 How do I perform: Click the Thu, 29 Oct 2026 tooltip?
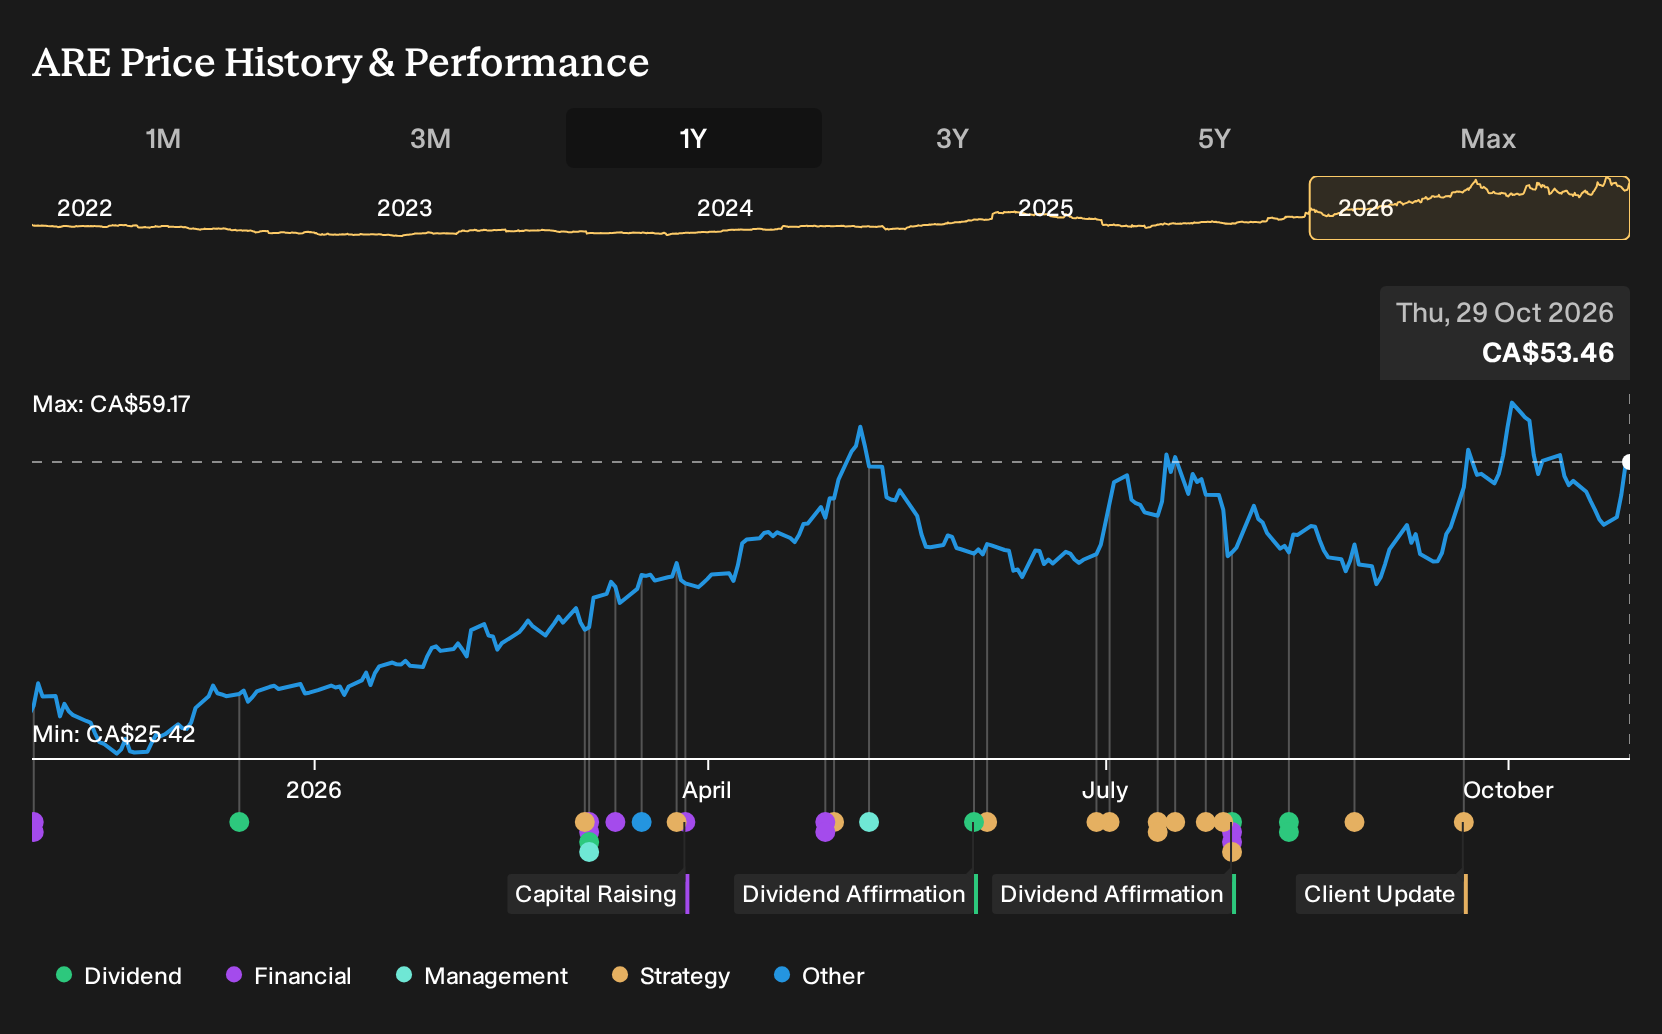pos(1505,333)
